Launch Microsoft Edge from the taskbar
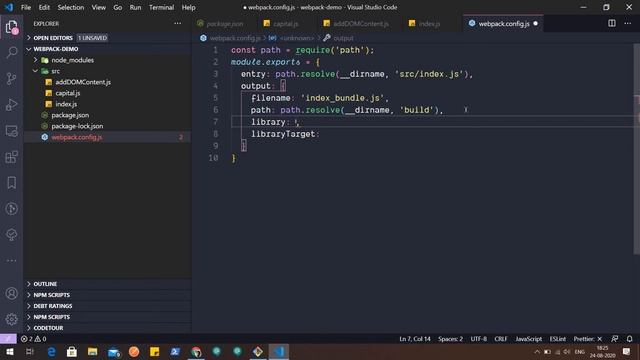This screenshot has height=360, width=640. [x=51, y=351]
